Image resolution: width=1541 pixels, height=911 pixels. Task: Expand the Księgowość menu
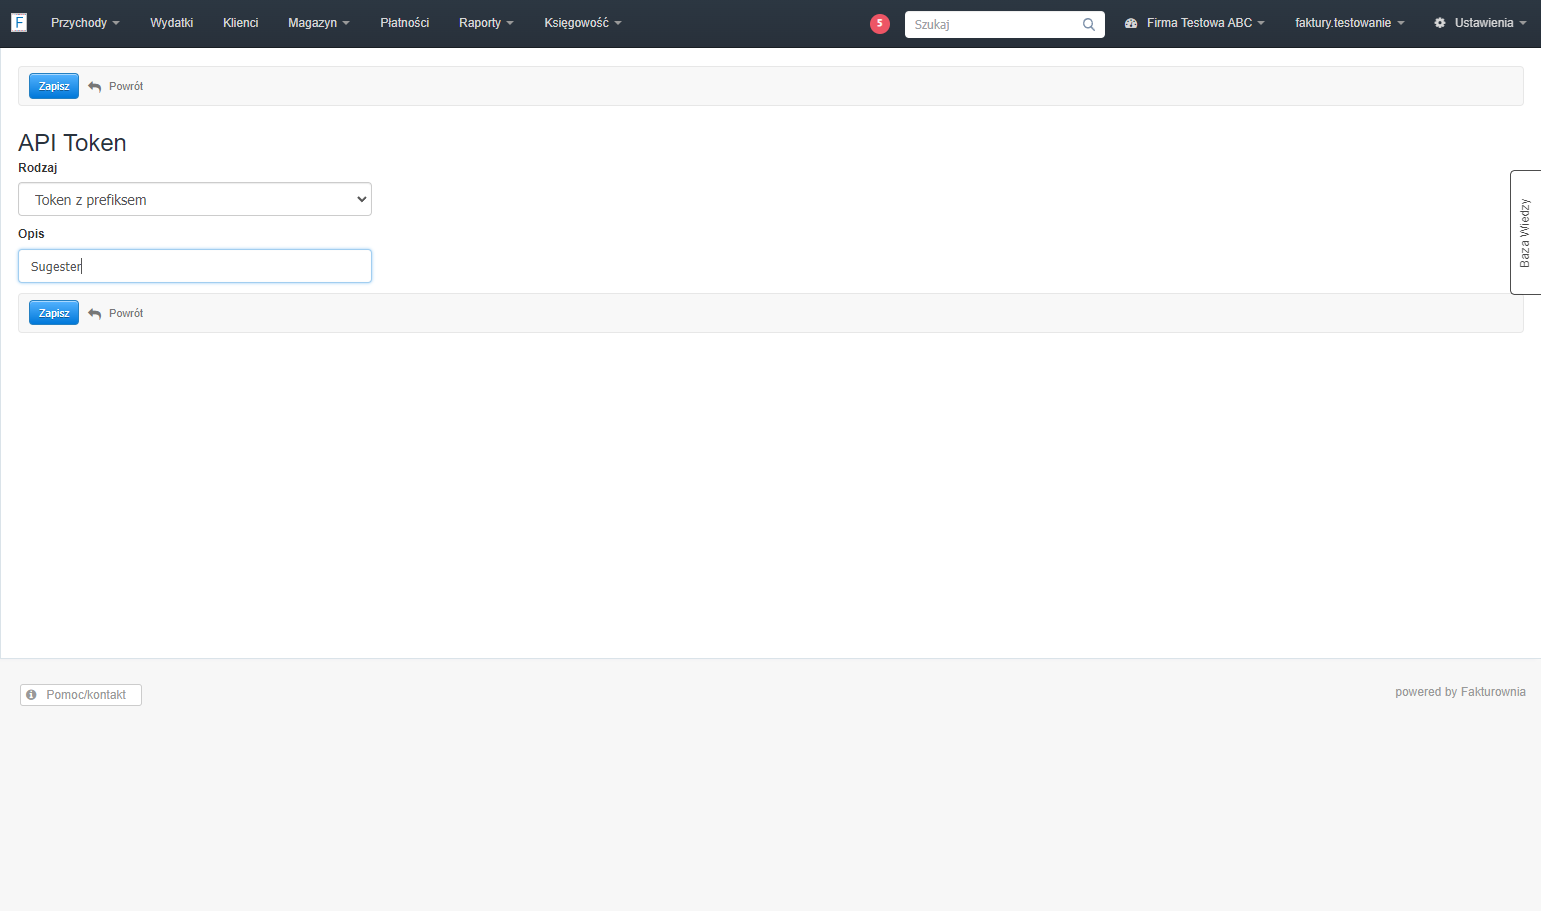583,23
